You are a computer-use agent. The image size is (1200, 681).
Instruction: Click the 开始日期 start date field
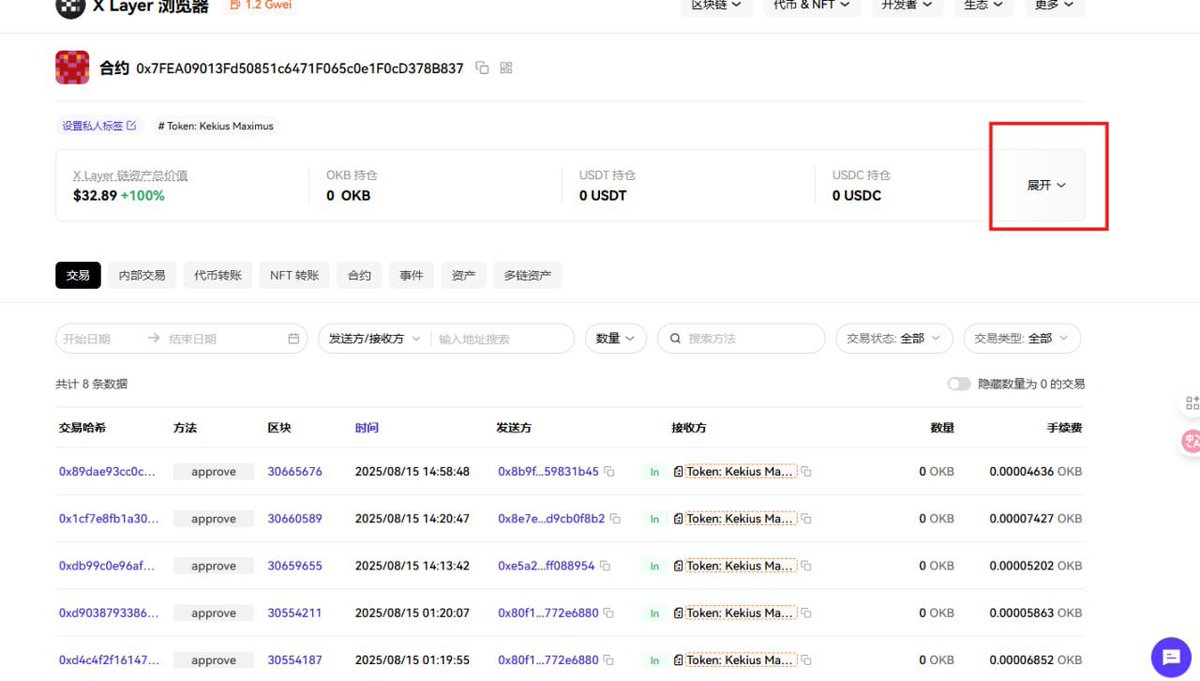click(100, 339)
